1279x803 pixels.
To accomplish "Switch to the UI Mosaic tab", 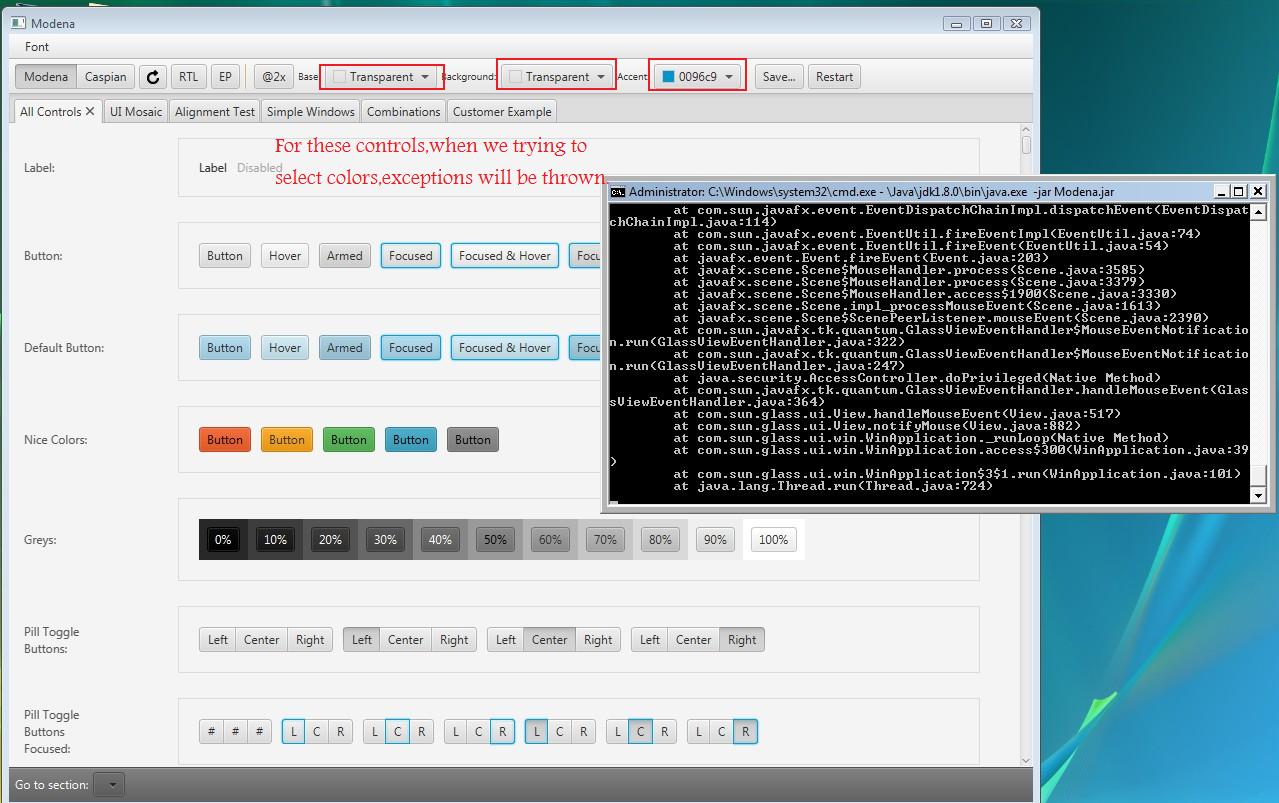I will [x=136, y=112].
